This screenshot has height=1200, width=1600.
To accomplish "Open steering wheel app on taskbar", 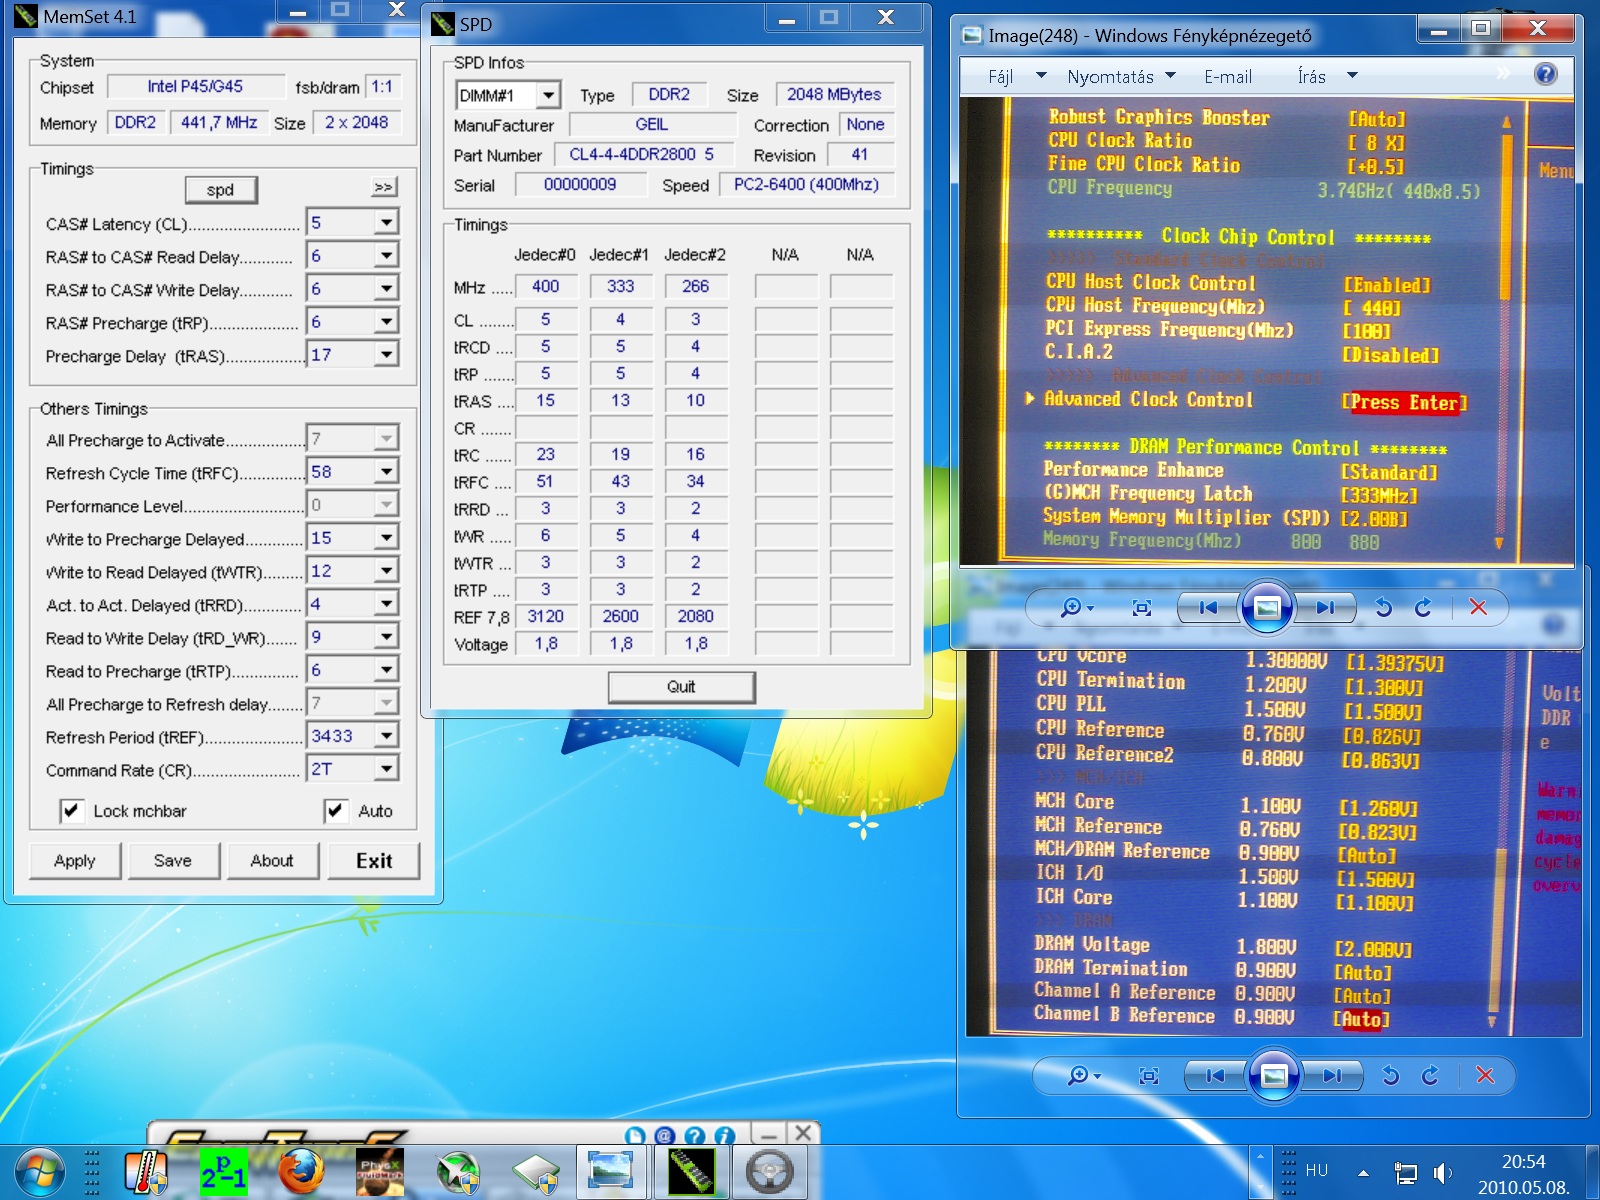I will pyautogui.click(x=769, y=1172).
